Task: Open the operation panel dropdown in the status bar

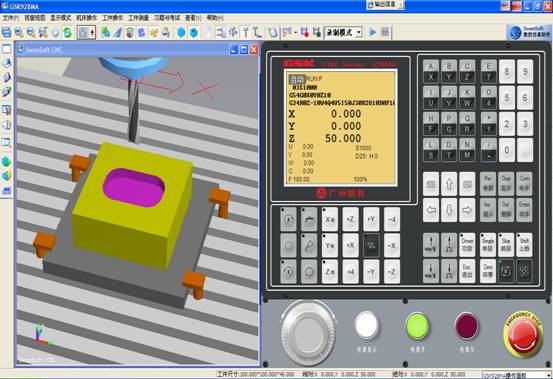Action: tap(516, 375)
